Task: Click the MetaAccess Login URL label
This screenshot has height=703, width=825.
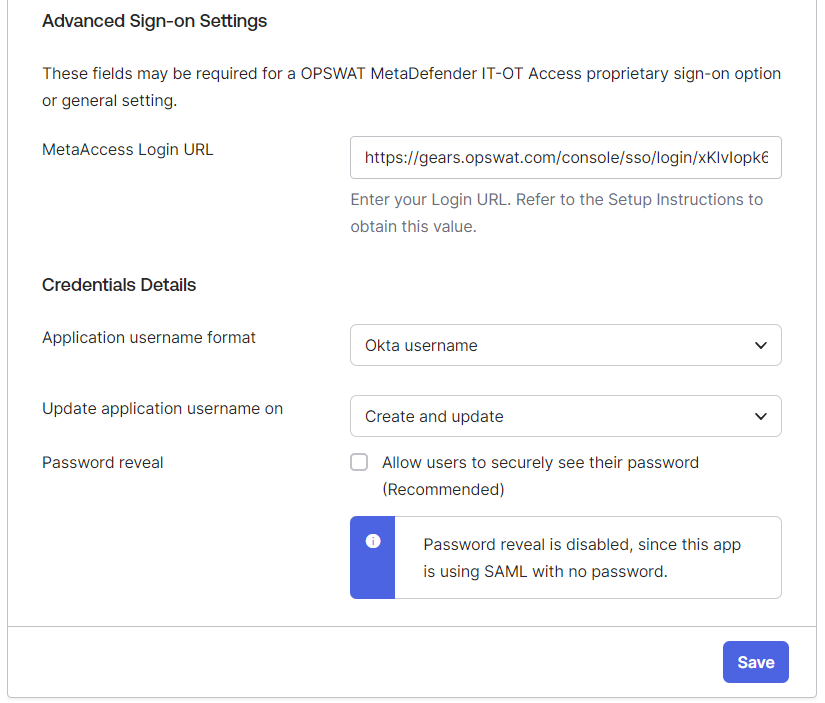Action: pos(128,149)
